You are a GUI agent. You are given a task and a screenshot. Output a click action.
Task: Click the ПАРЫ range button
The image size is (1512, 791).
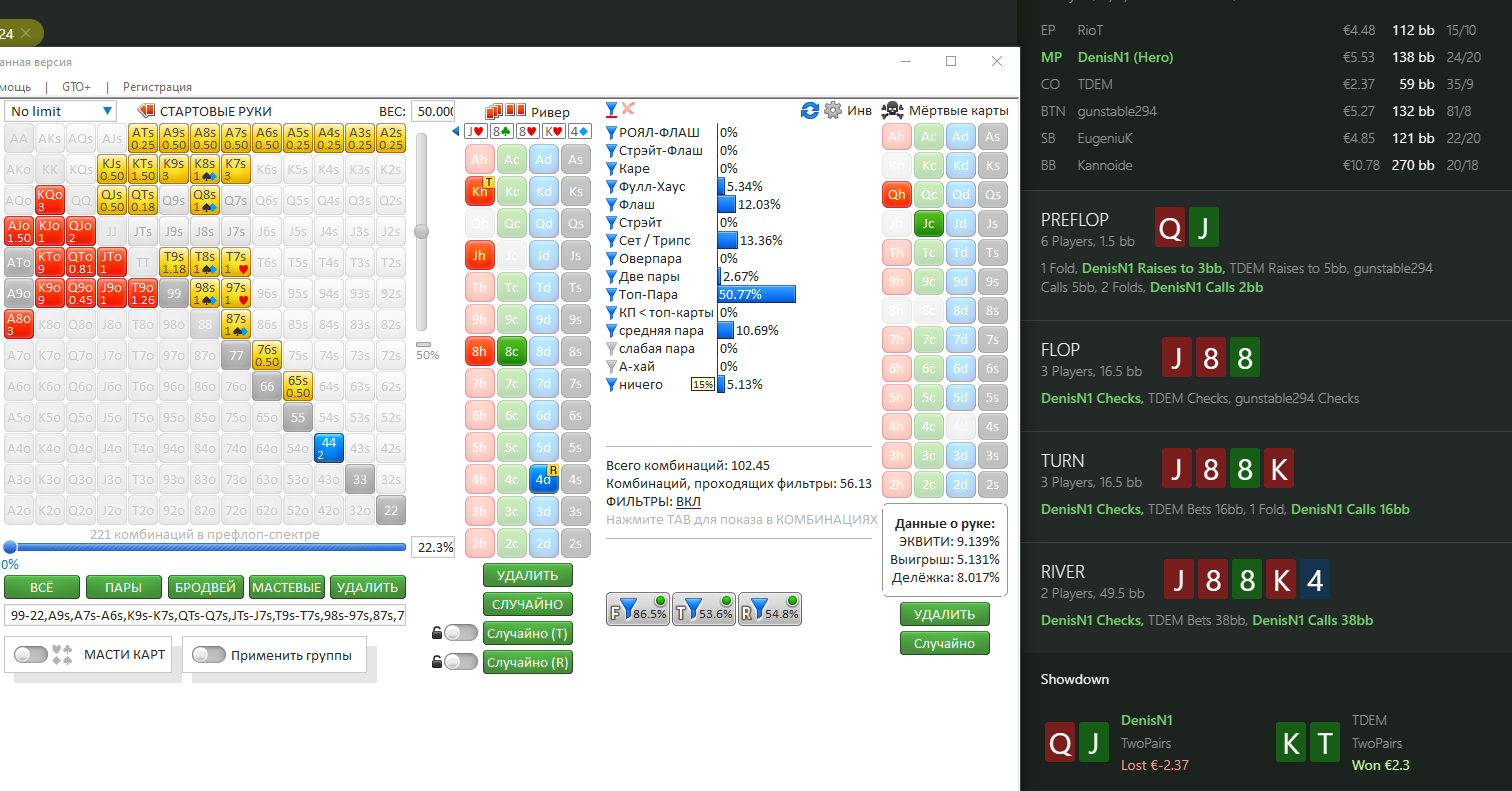click(x=124, y=587)
